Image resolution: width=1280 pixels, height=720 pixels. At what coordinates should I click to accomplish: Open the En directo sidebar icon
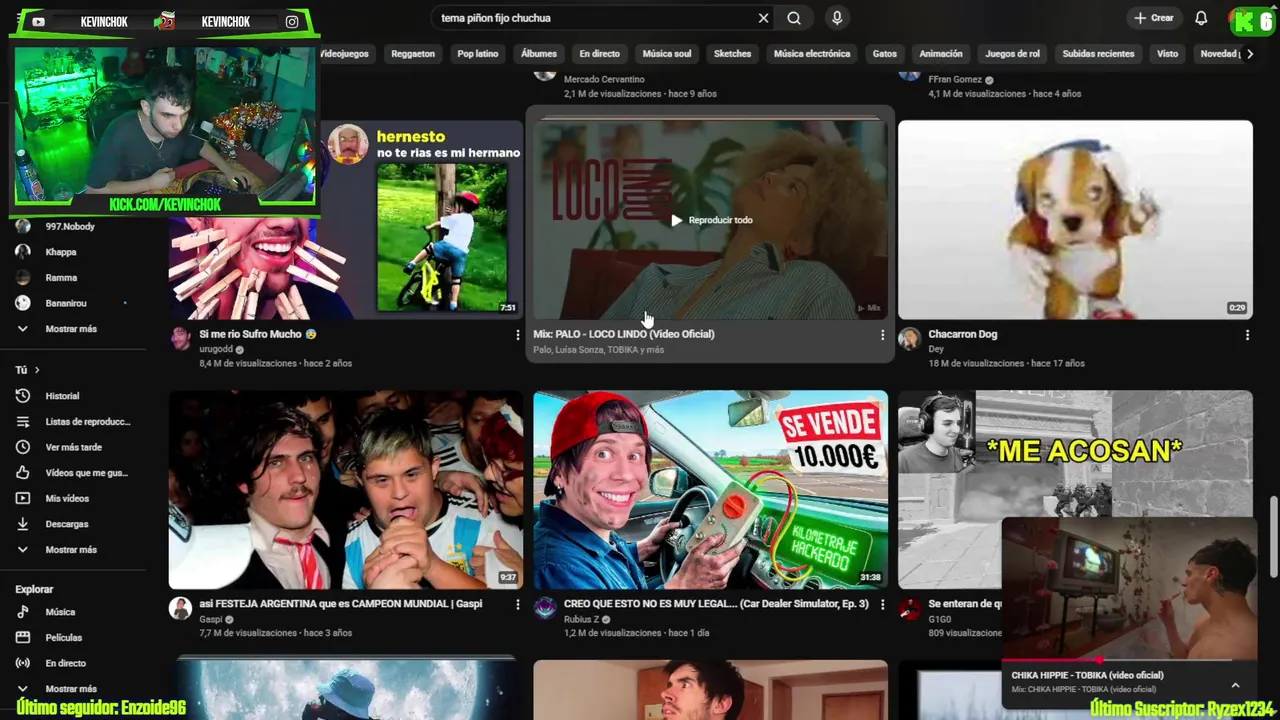(23, 663)
